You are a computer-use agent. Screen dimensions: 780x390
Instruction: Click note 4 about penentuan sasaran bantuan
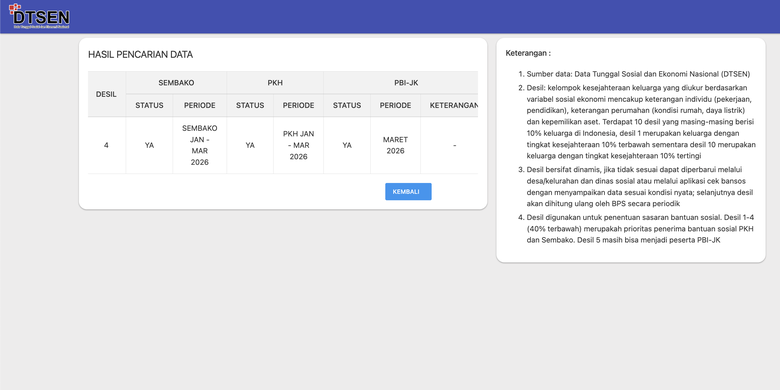click(641, 228)
